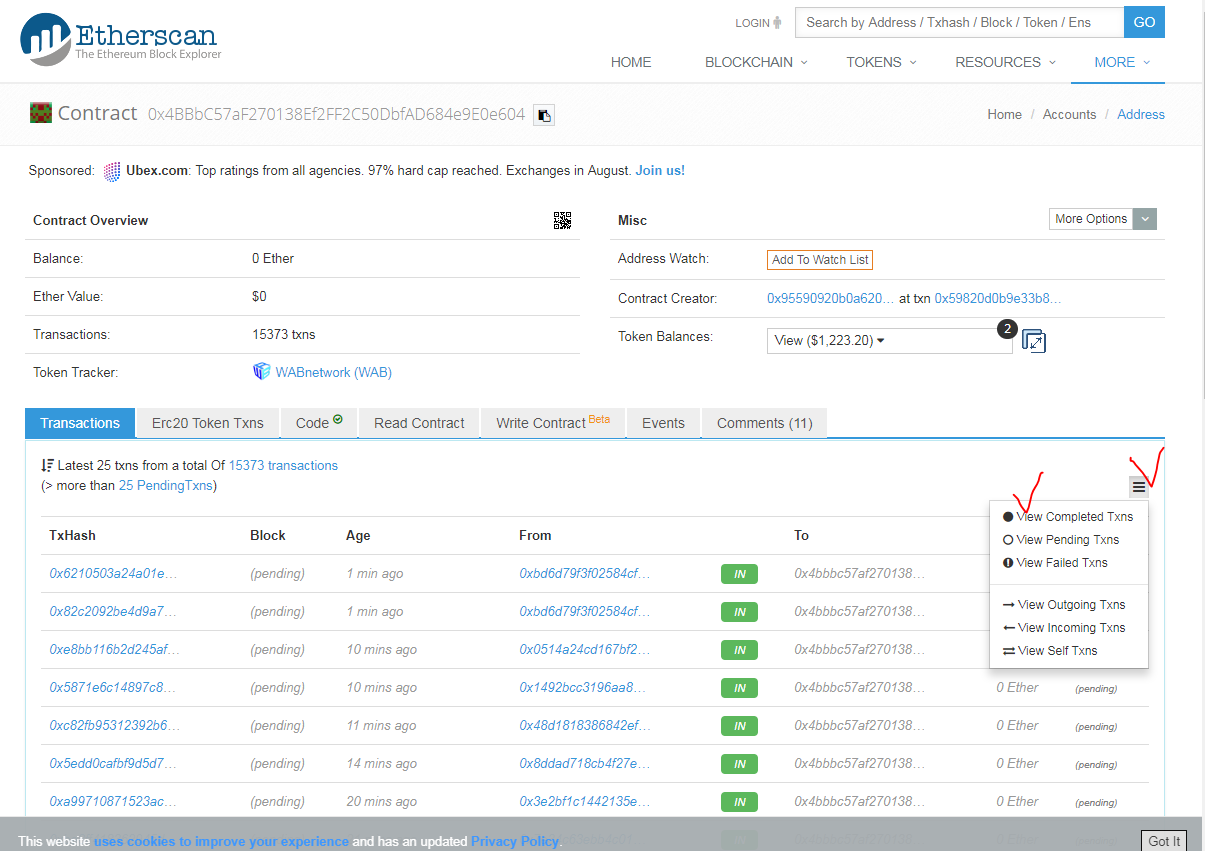Click the Home breadcrumb link
Image resolution: width=1205 pixels, height=851 pixels.
pos(1005,114)
